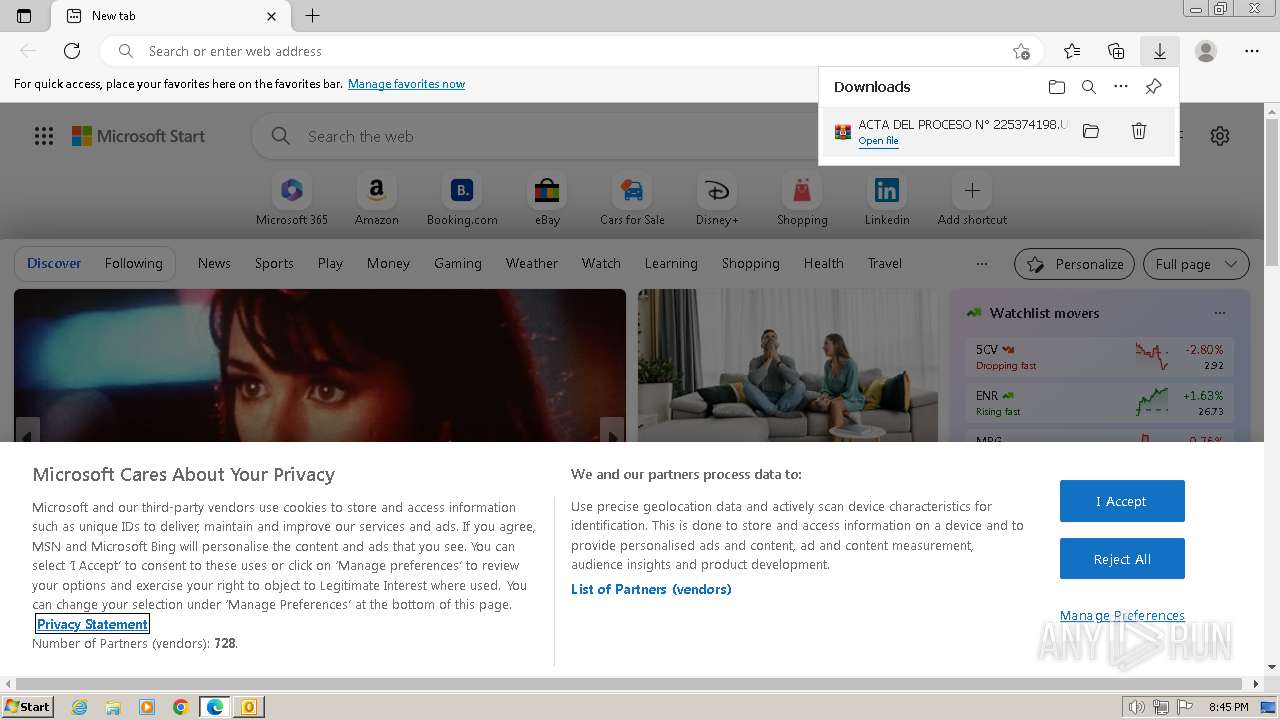Screen dimensions: 1280x720
Task: Open the Sports category
Action: coord(274,263)
